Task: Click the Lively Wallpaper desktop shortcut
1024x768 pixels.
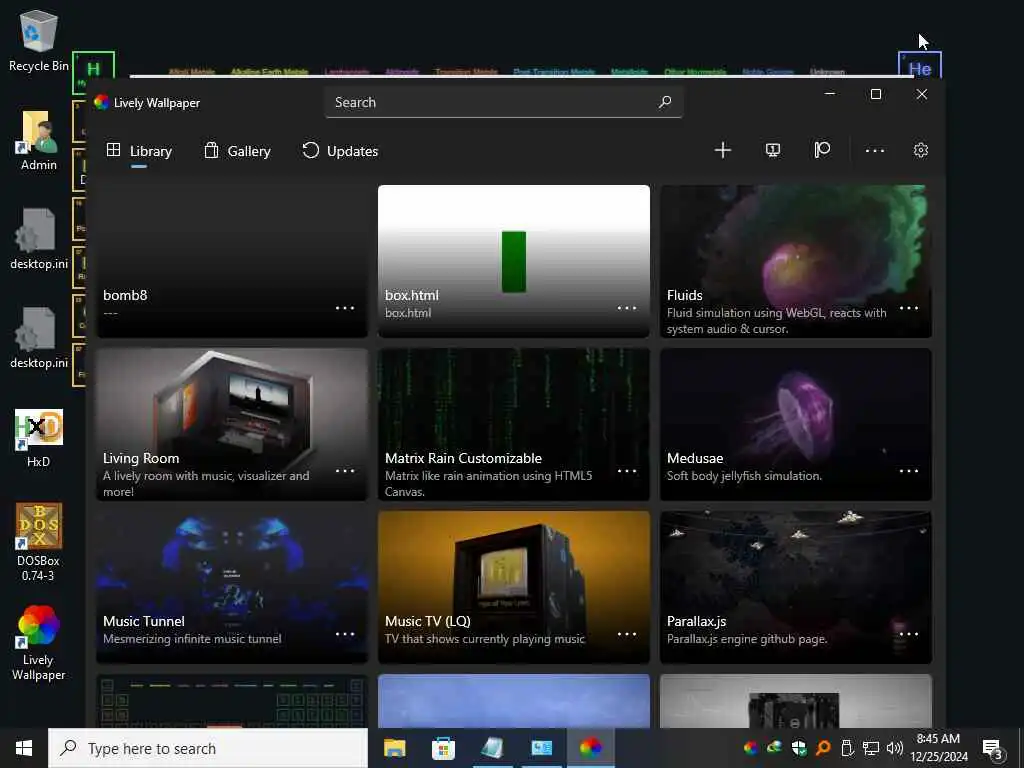Action: (39, 643)
